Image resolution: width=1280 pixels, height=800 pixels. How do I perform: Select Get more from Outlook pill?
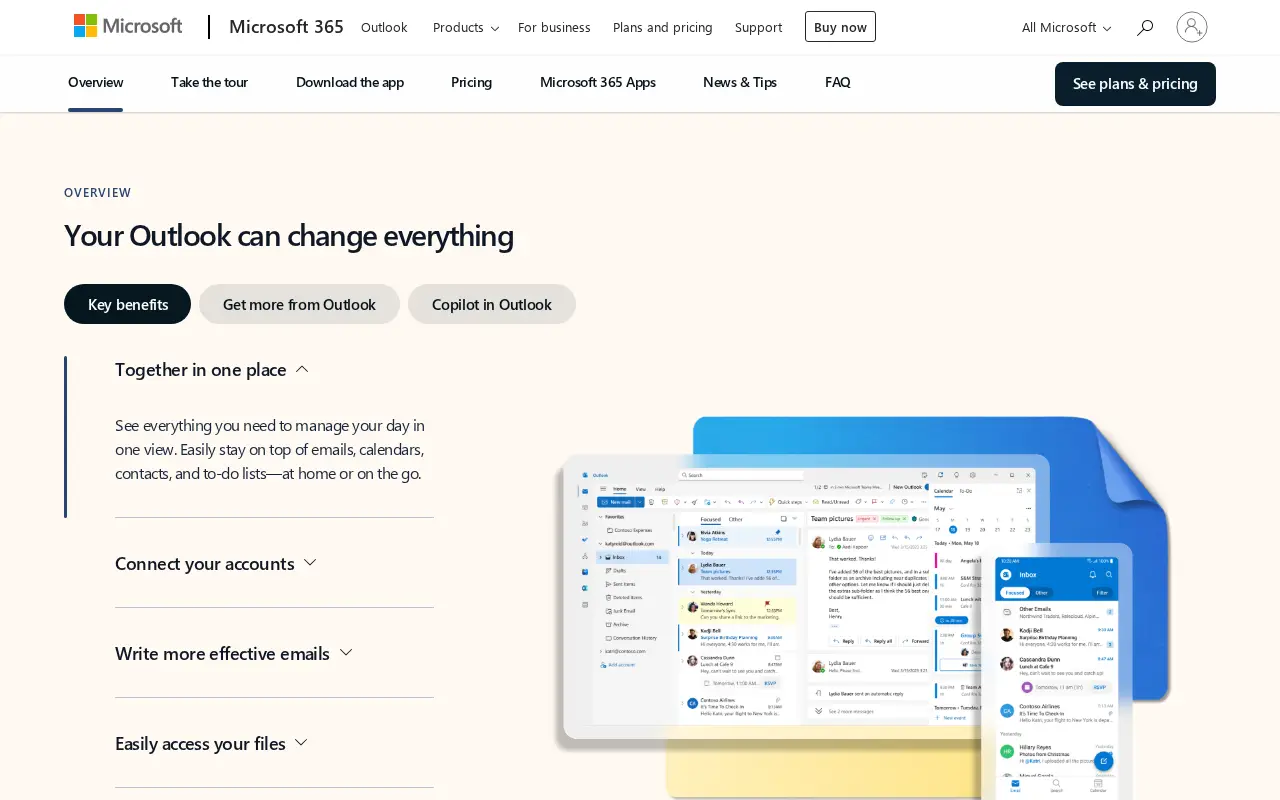(x=299, y=304)
